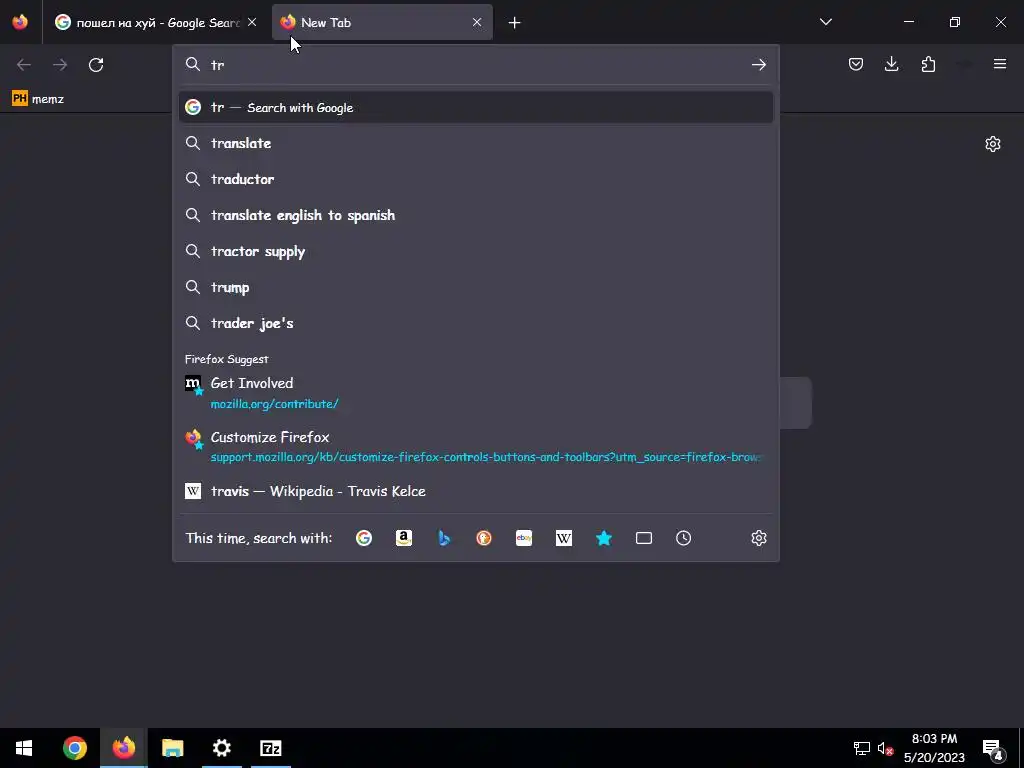Select the 'trump' suggestion
This screenshot has width=1024, height=768.
click(x=475, y=287)
